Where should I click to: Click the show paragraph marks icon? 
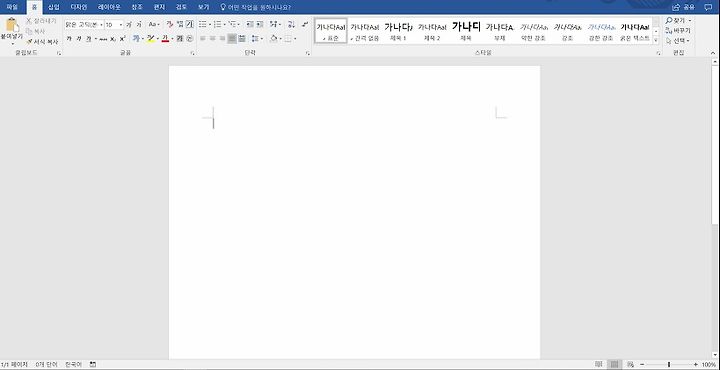(x=305, y=24)
